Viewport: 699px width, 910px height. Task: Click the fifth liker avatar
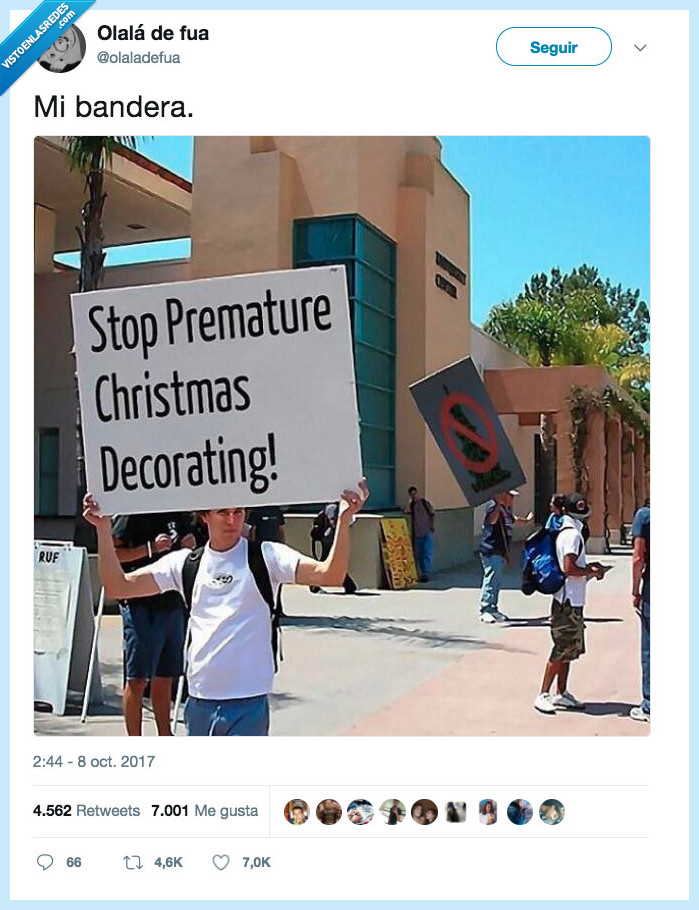(x=424, y=811)
